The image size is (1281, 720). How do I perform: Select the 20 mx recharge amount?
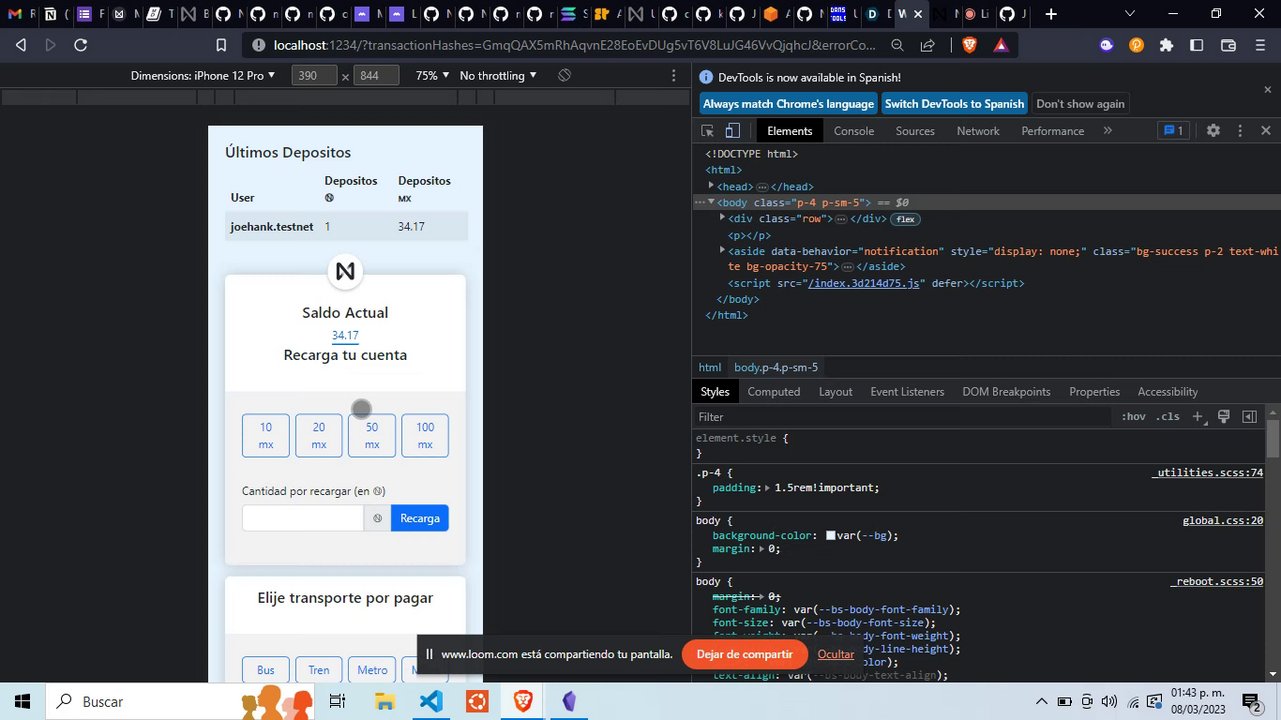tap(319, 436)
